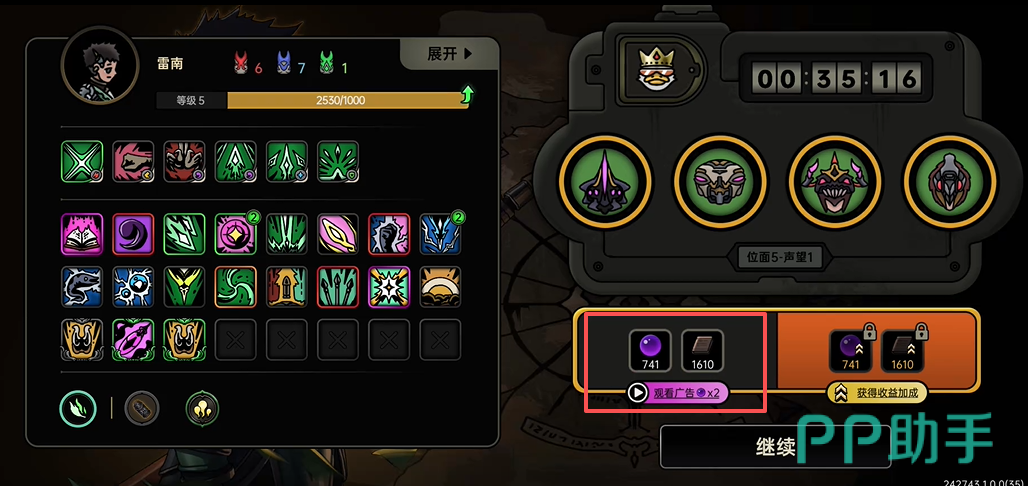This screenshot has height=486, width=1028.
Task: Expand the panel with 展开 button
Action: [450, 54]
